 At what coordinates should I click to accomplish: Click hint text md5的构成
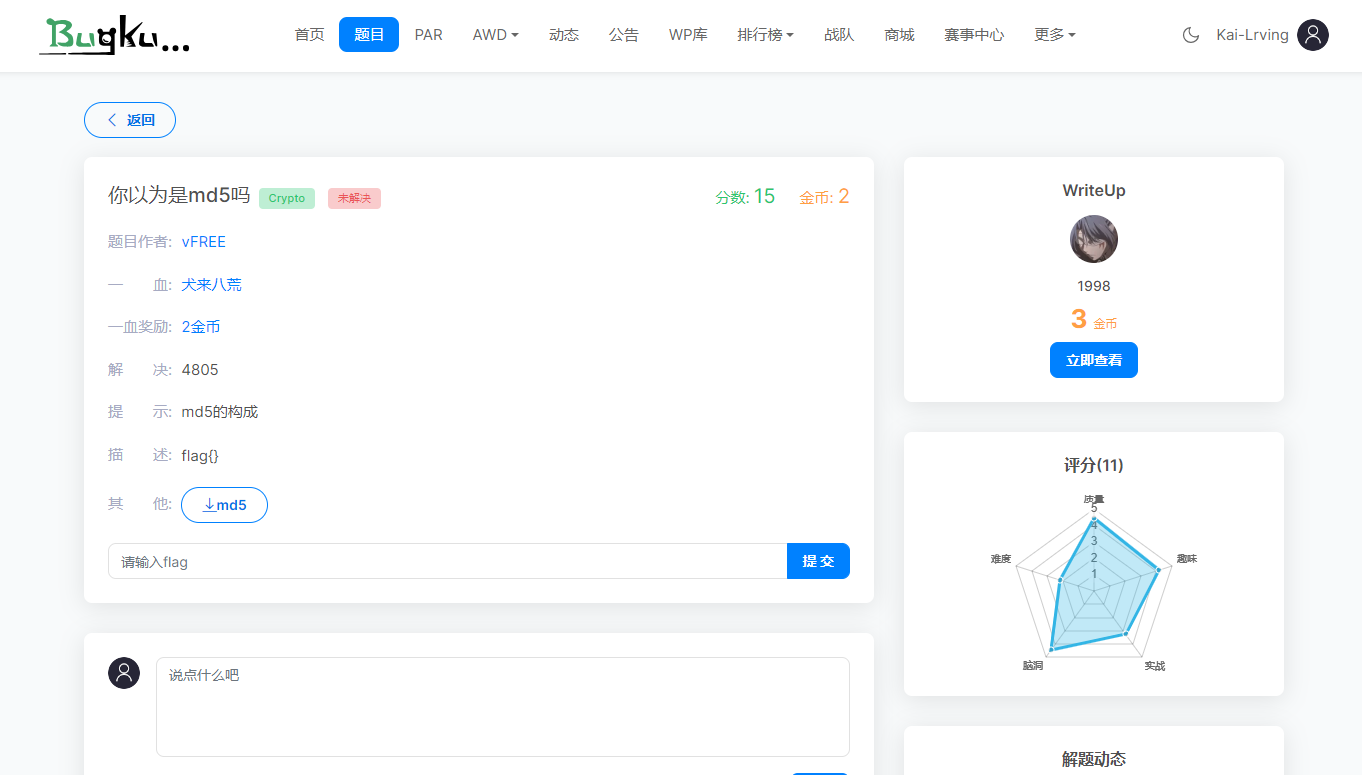(220, 412)
